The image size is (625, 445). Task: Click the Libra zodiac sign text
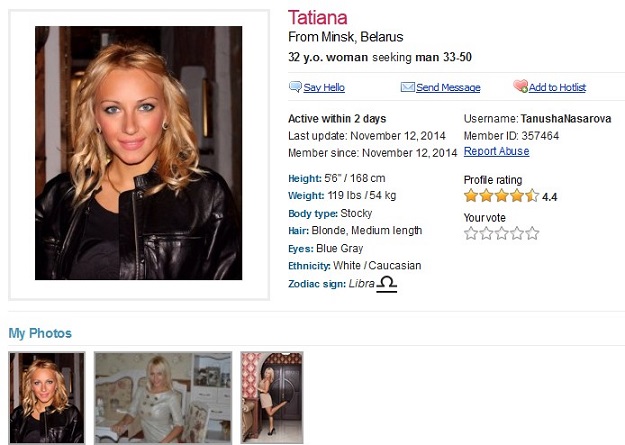click(x=361, y=285)
